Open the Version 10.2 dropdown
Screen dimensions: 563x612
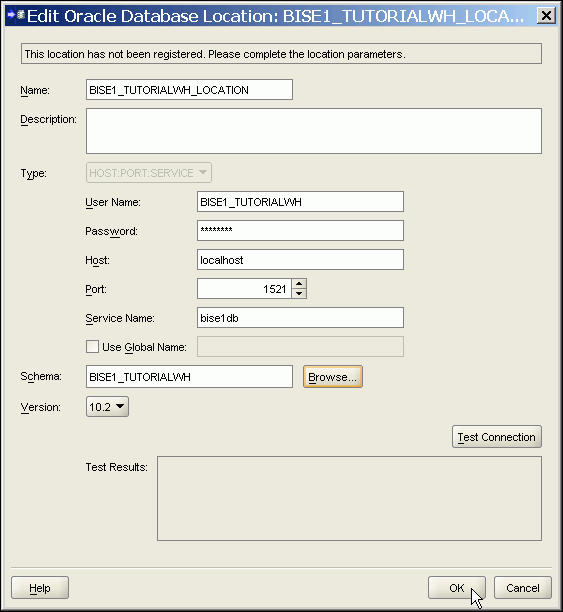click(107, 407)
